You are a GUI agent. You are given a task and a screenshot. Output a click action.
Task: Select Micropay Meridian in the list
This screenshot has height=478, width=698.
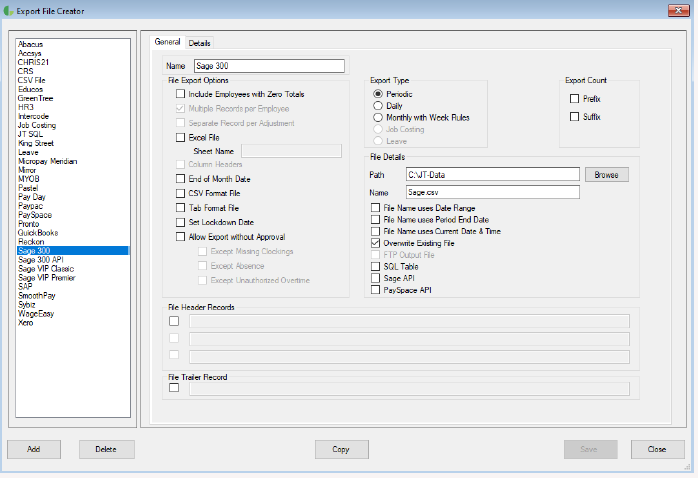73,161
